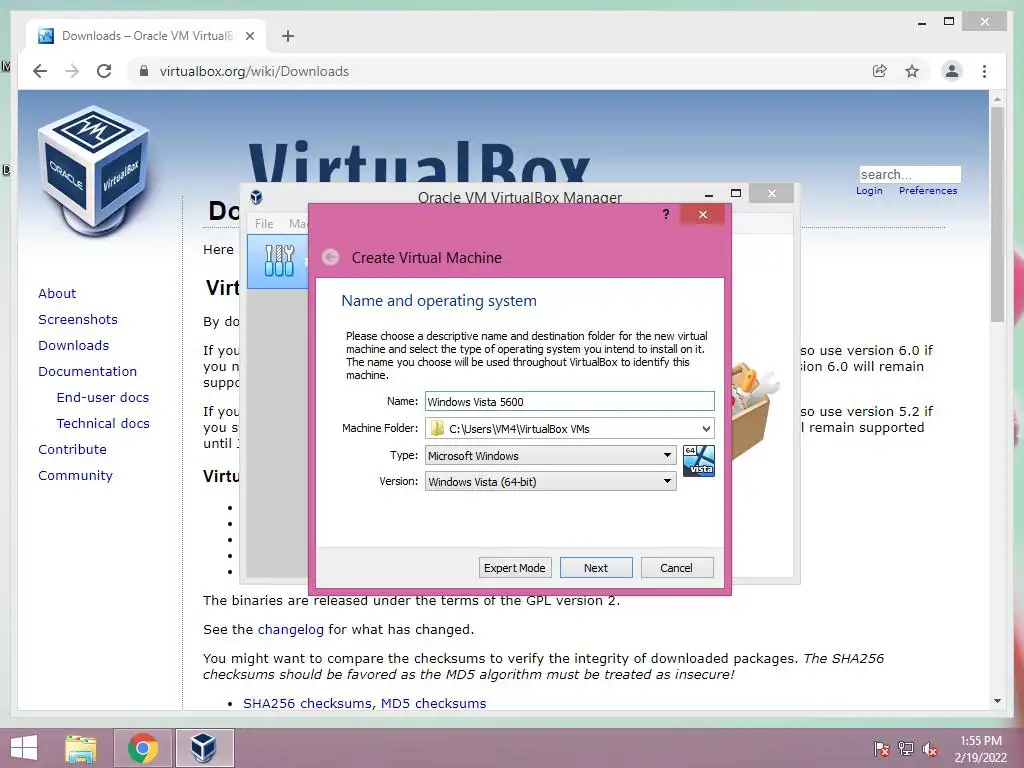Click the scrollbar up arrow
This screenshot has height=768, width=1024.
pyautogui.click(x=997, y=99)
